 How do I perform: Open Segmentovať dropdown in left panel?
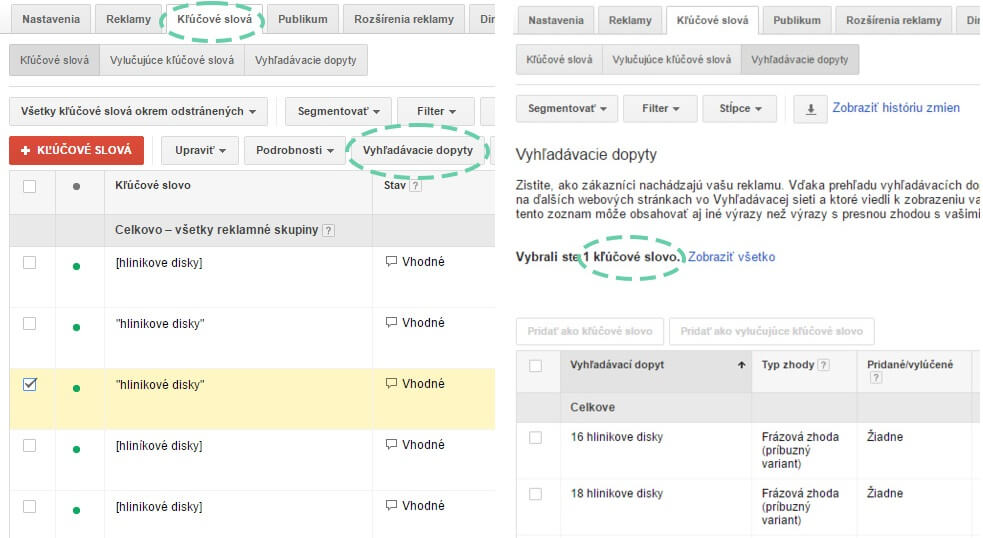tap(339, 111)
